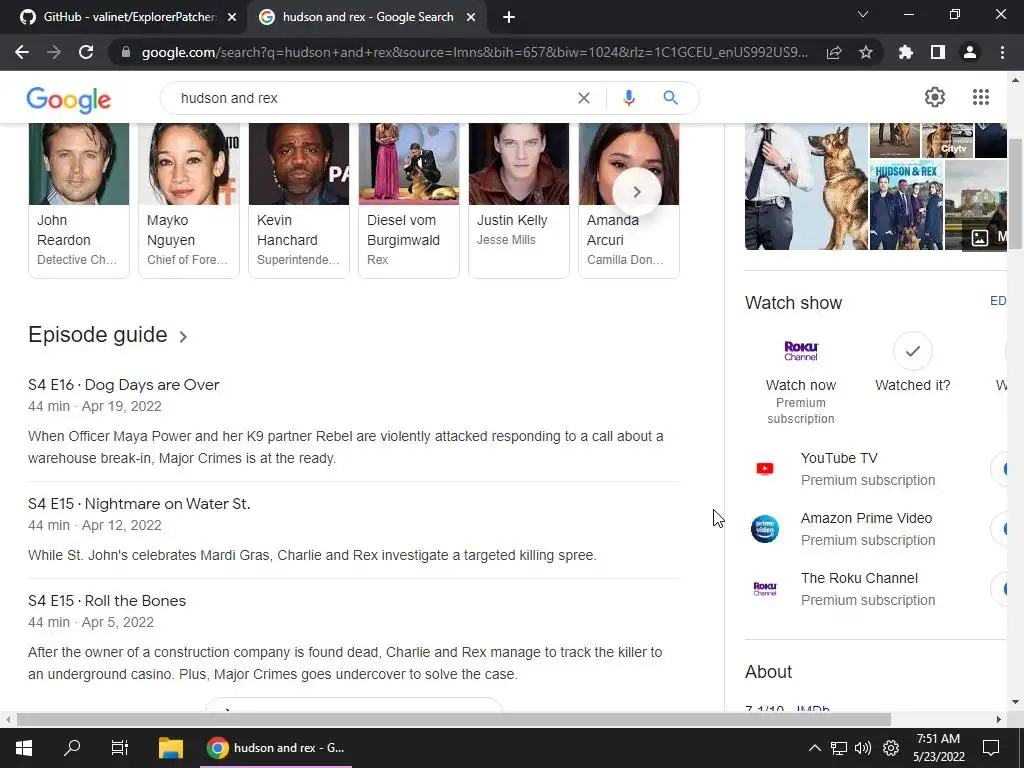
Task: Expand Episode guide chevron
Action: pos(184,336)
